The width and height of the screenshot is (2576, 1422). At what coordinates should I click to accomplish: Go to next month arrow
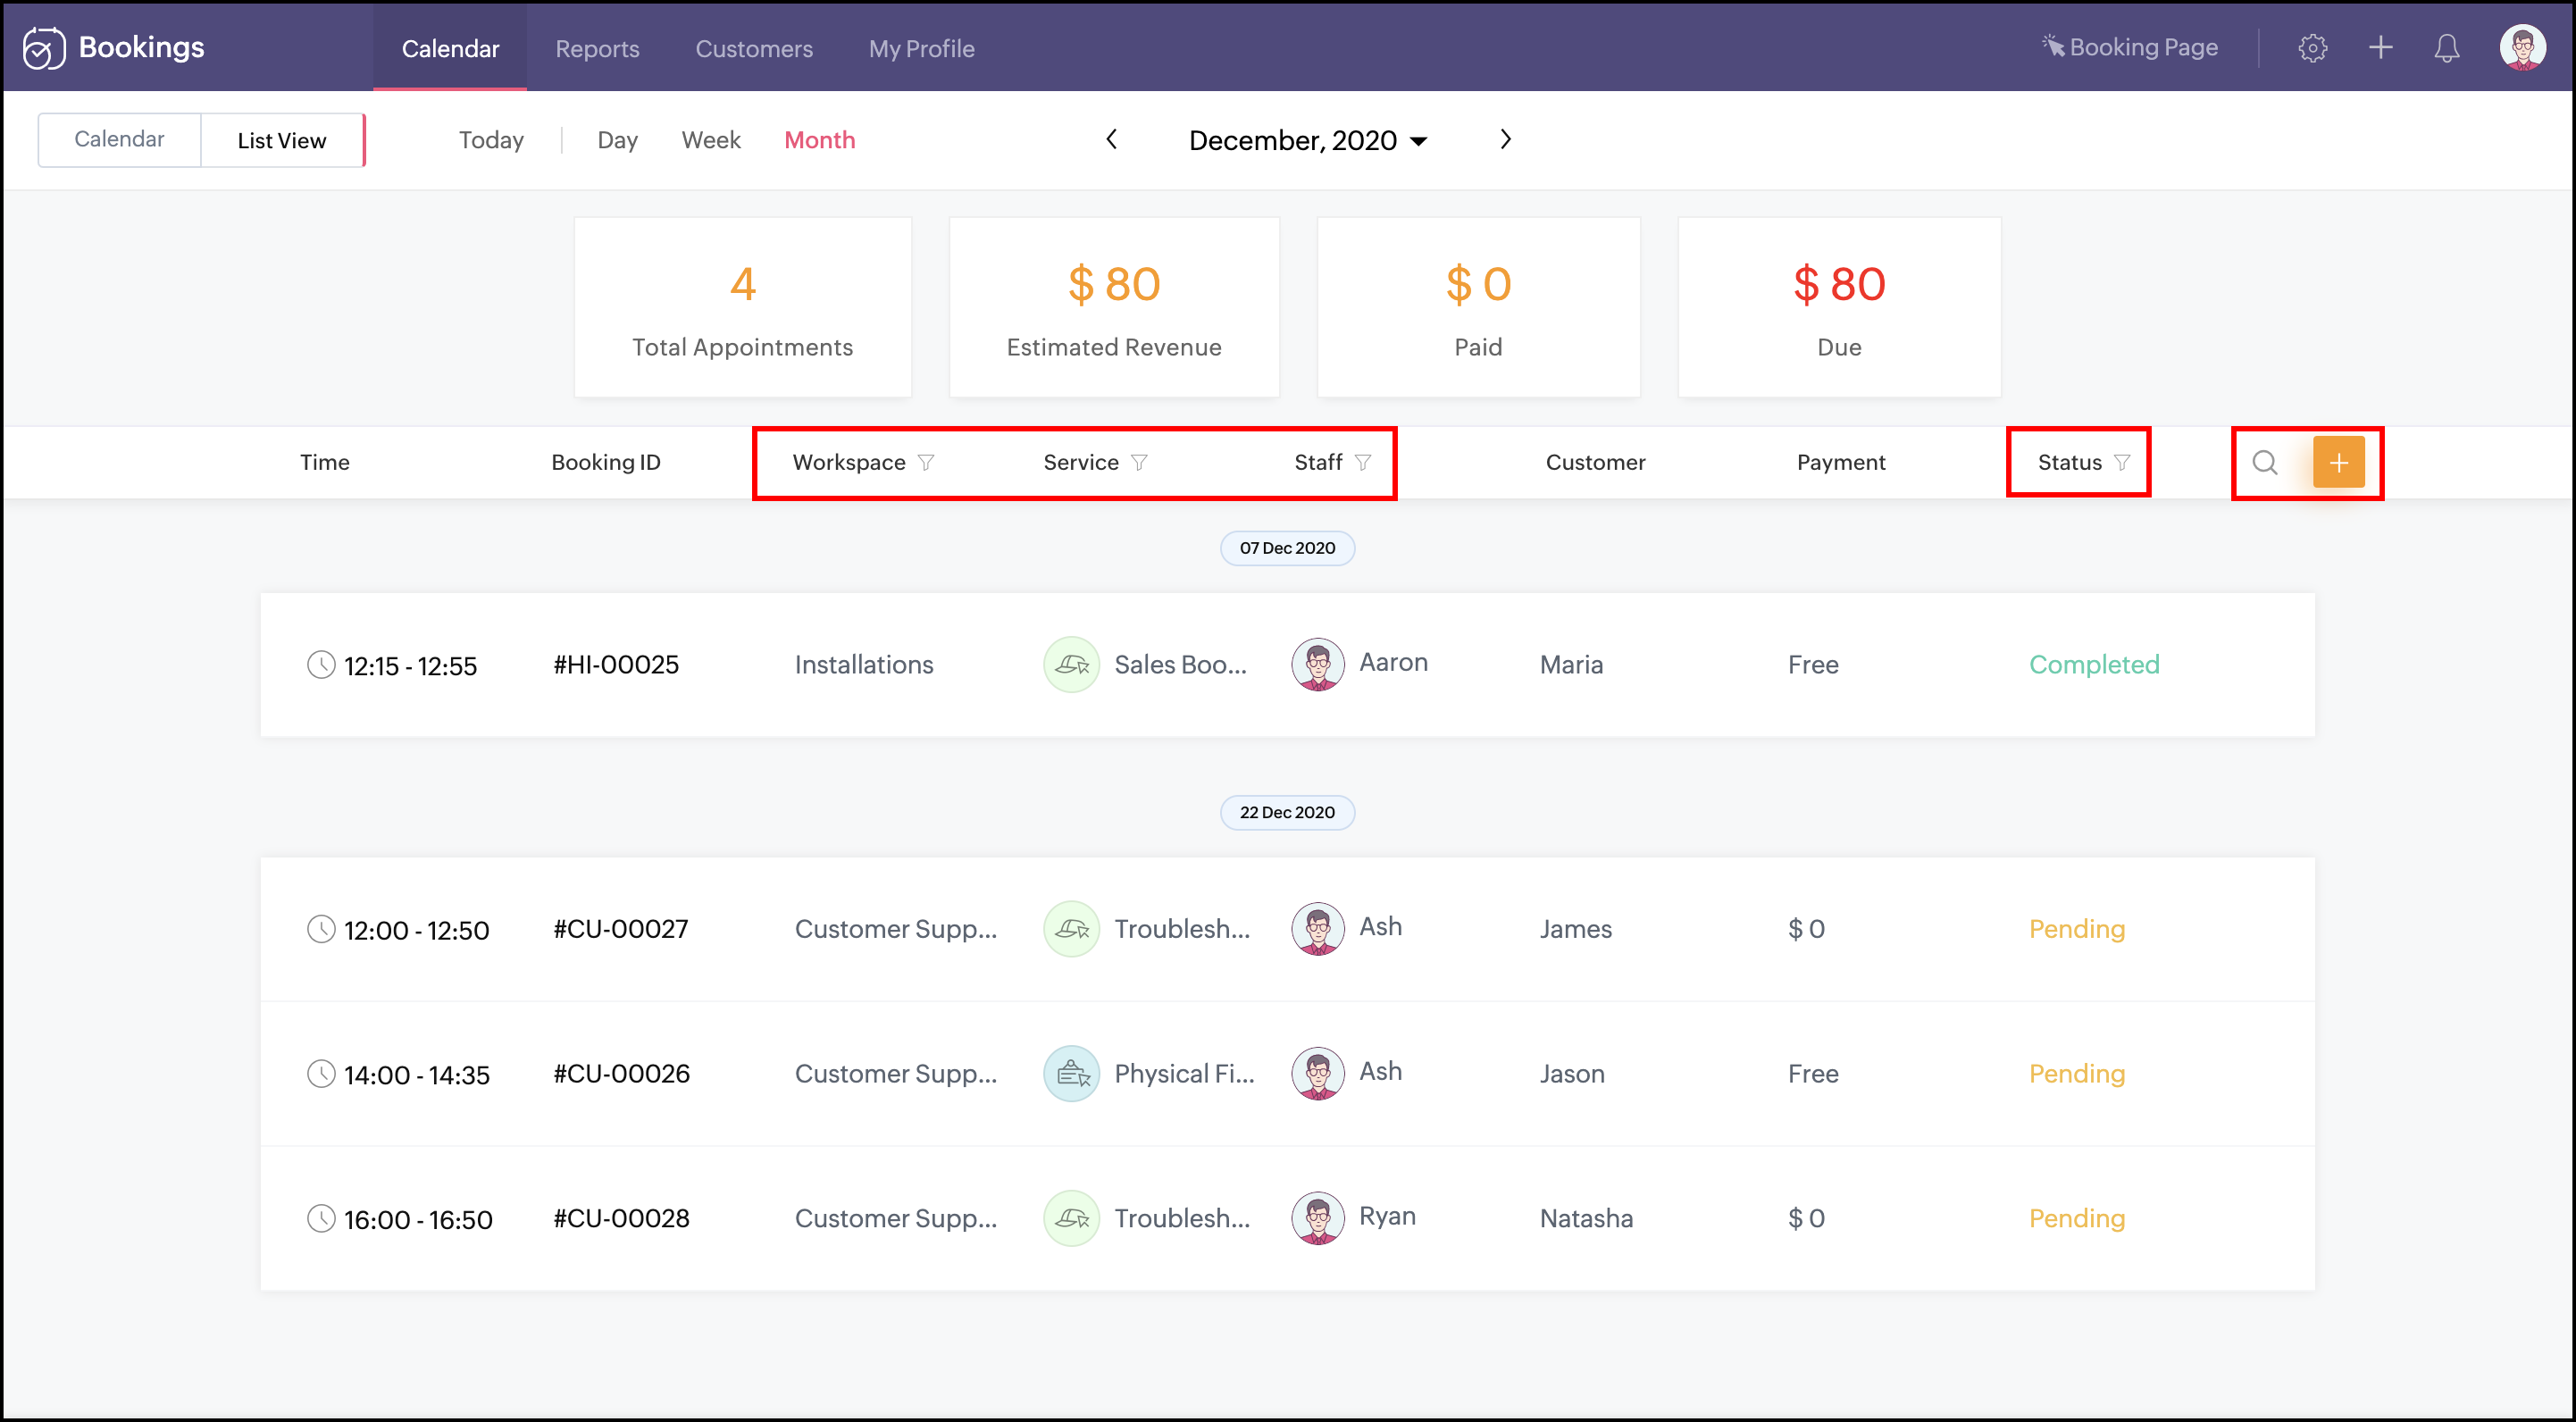(x=1505, y=140)
